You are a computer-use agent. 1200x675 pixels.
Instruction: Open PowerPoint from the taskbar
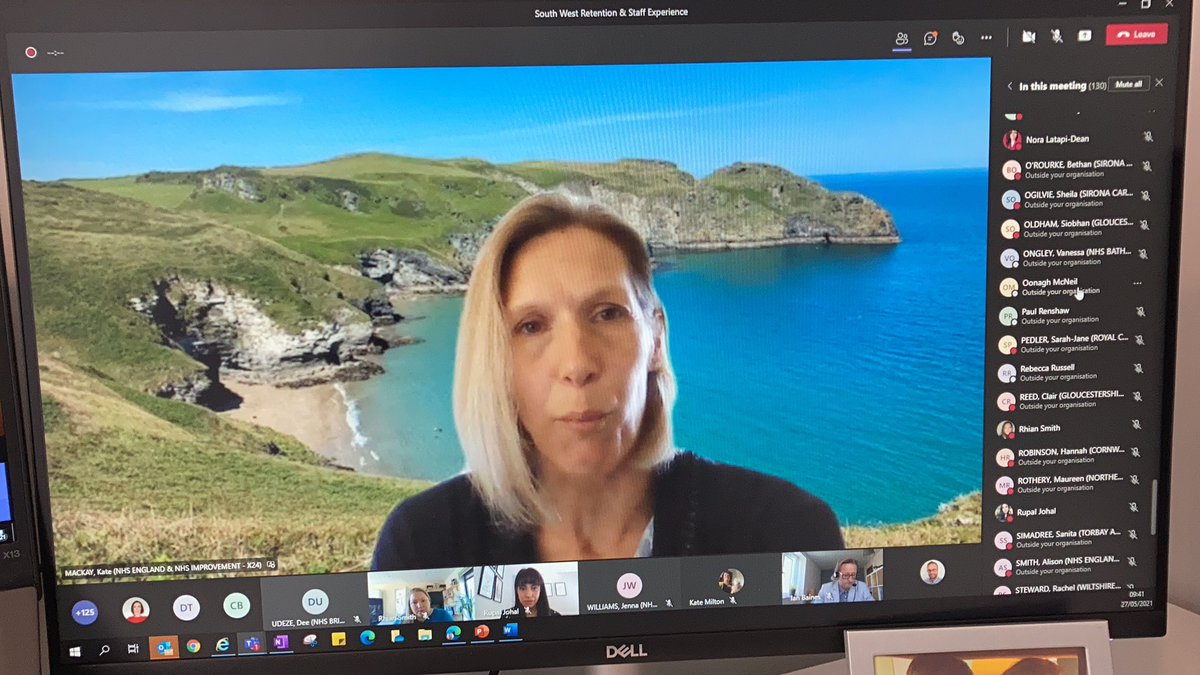tap(481, 631)
